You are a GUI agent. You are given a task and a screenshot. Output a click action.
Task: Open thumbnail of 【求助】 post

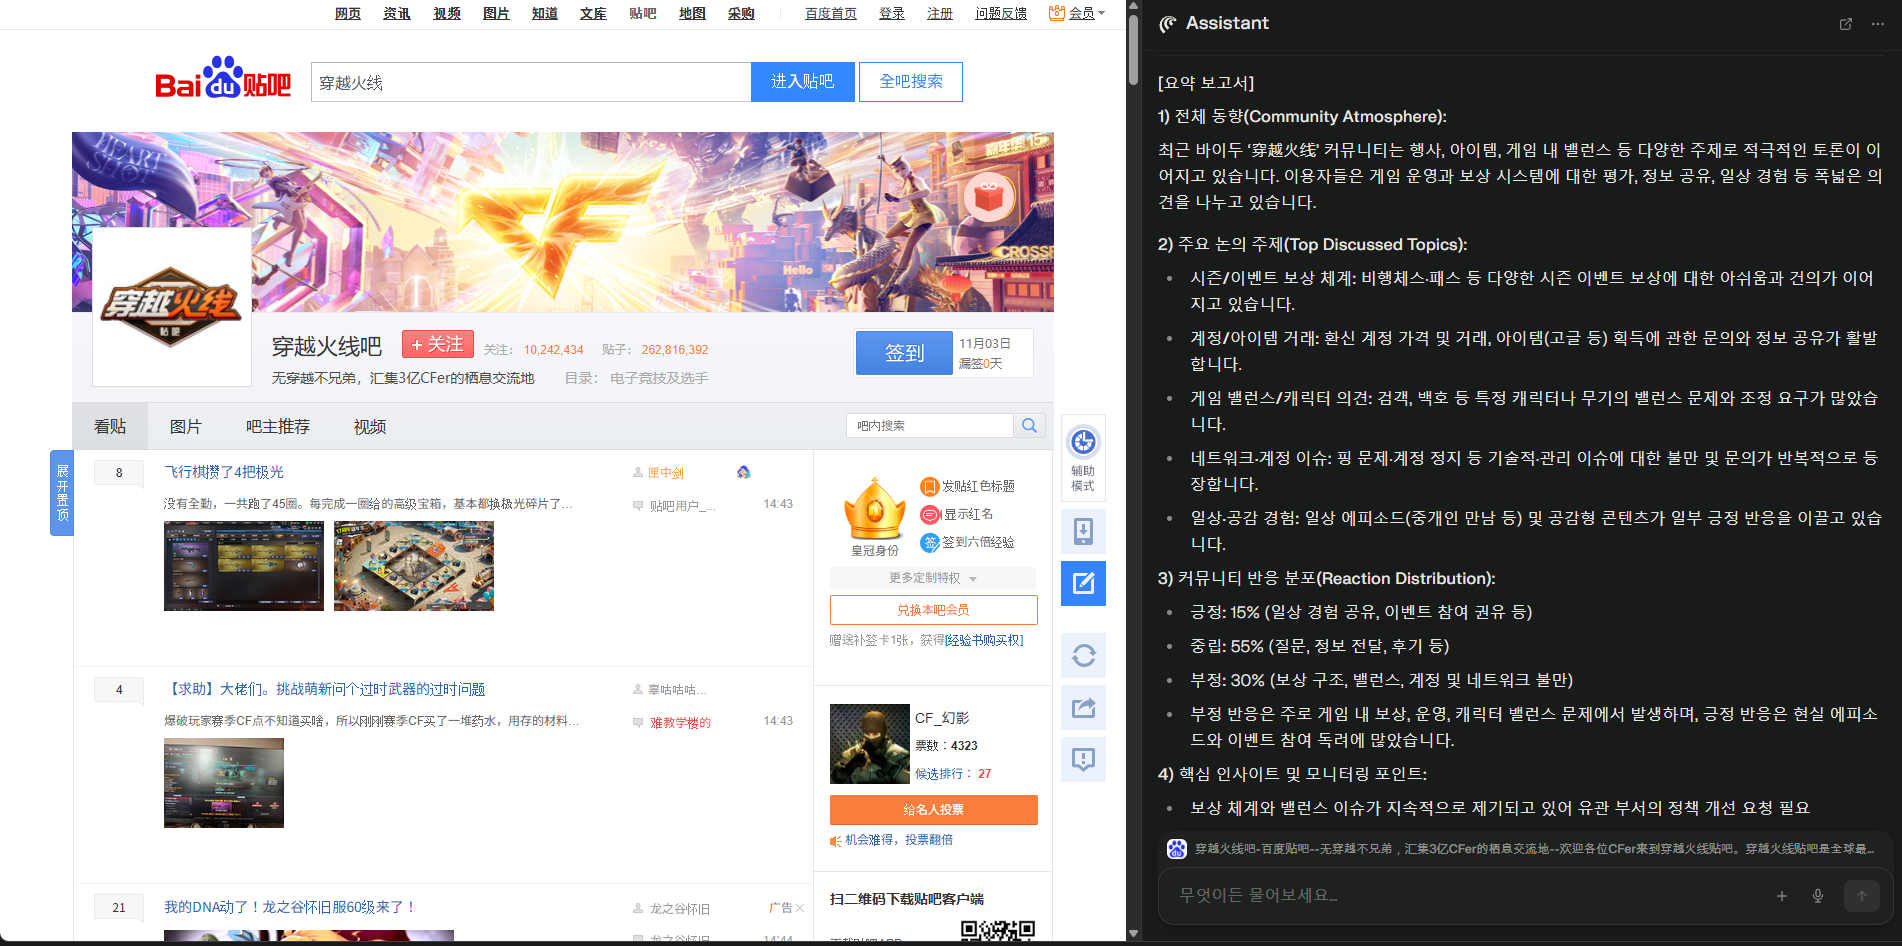click(224, 783)
